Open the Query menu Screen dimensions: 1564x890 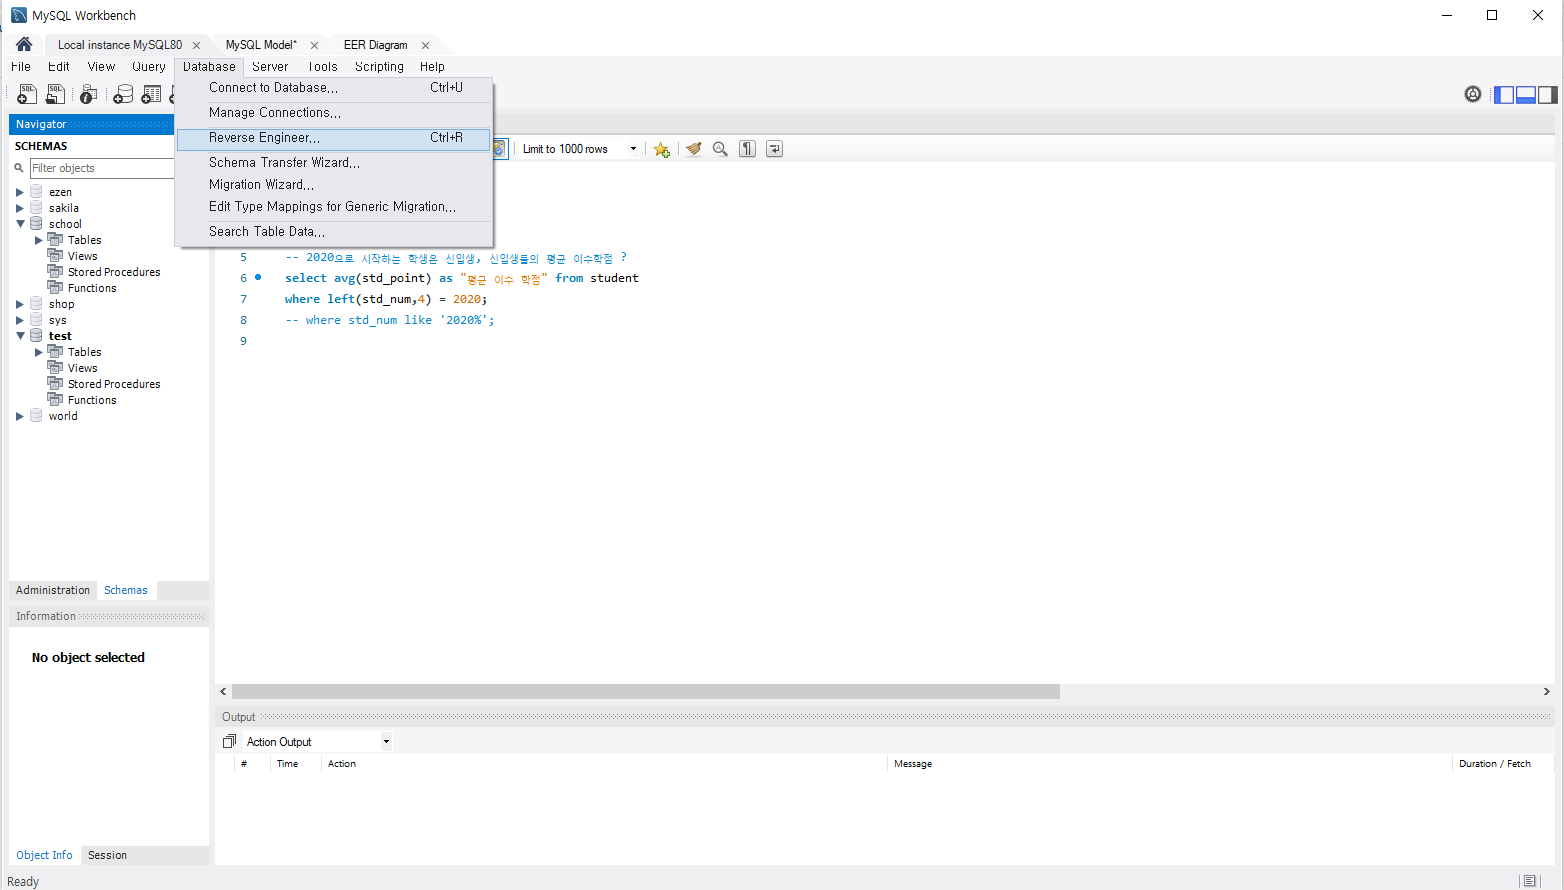pos(149,66)
